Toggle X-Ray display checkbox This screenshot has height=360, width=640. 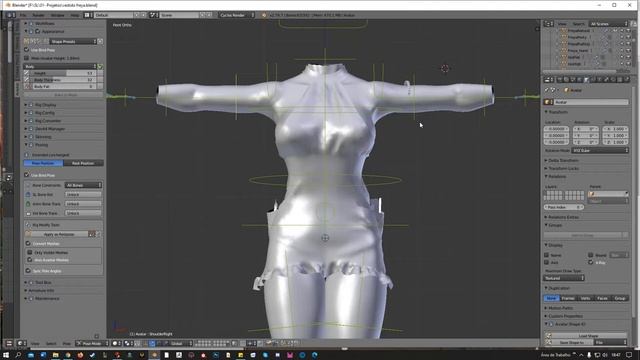pyautogui.click(x=591, y=262)
